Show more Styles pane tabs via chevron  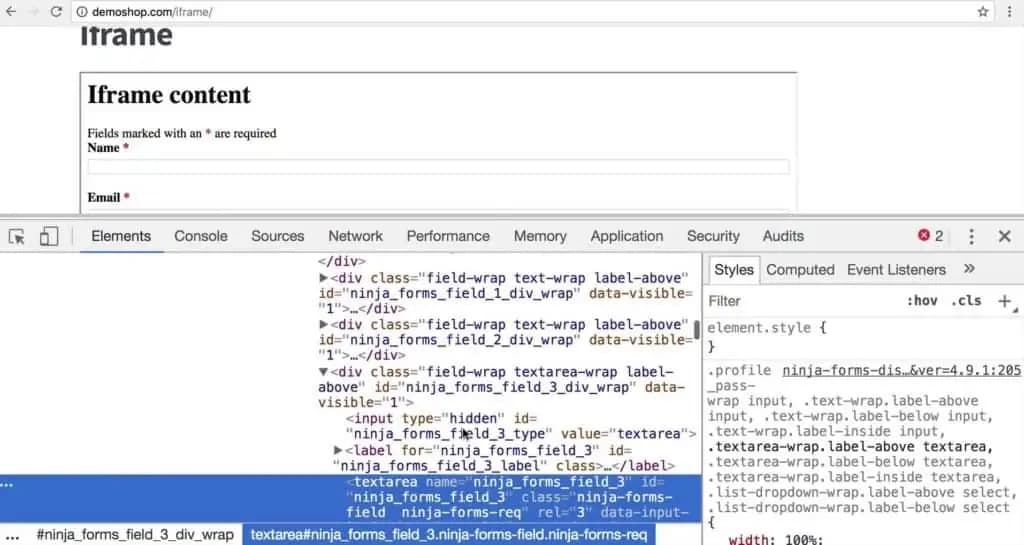(x=969, y=269)
